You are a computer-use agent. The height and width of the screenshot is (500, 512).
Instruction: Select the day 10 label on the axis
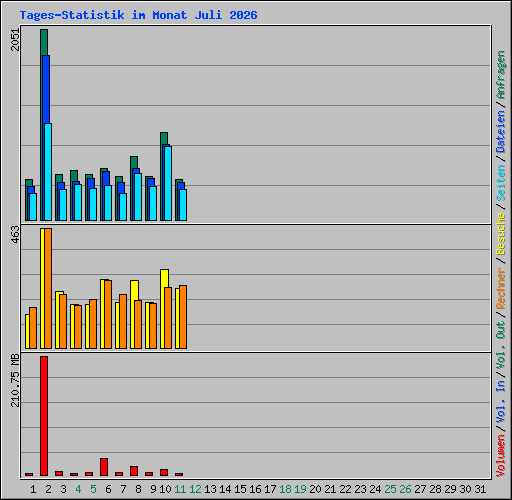click(165, 489)
